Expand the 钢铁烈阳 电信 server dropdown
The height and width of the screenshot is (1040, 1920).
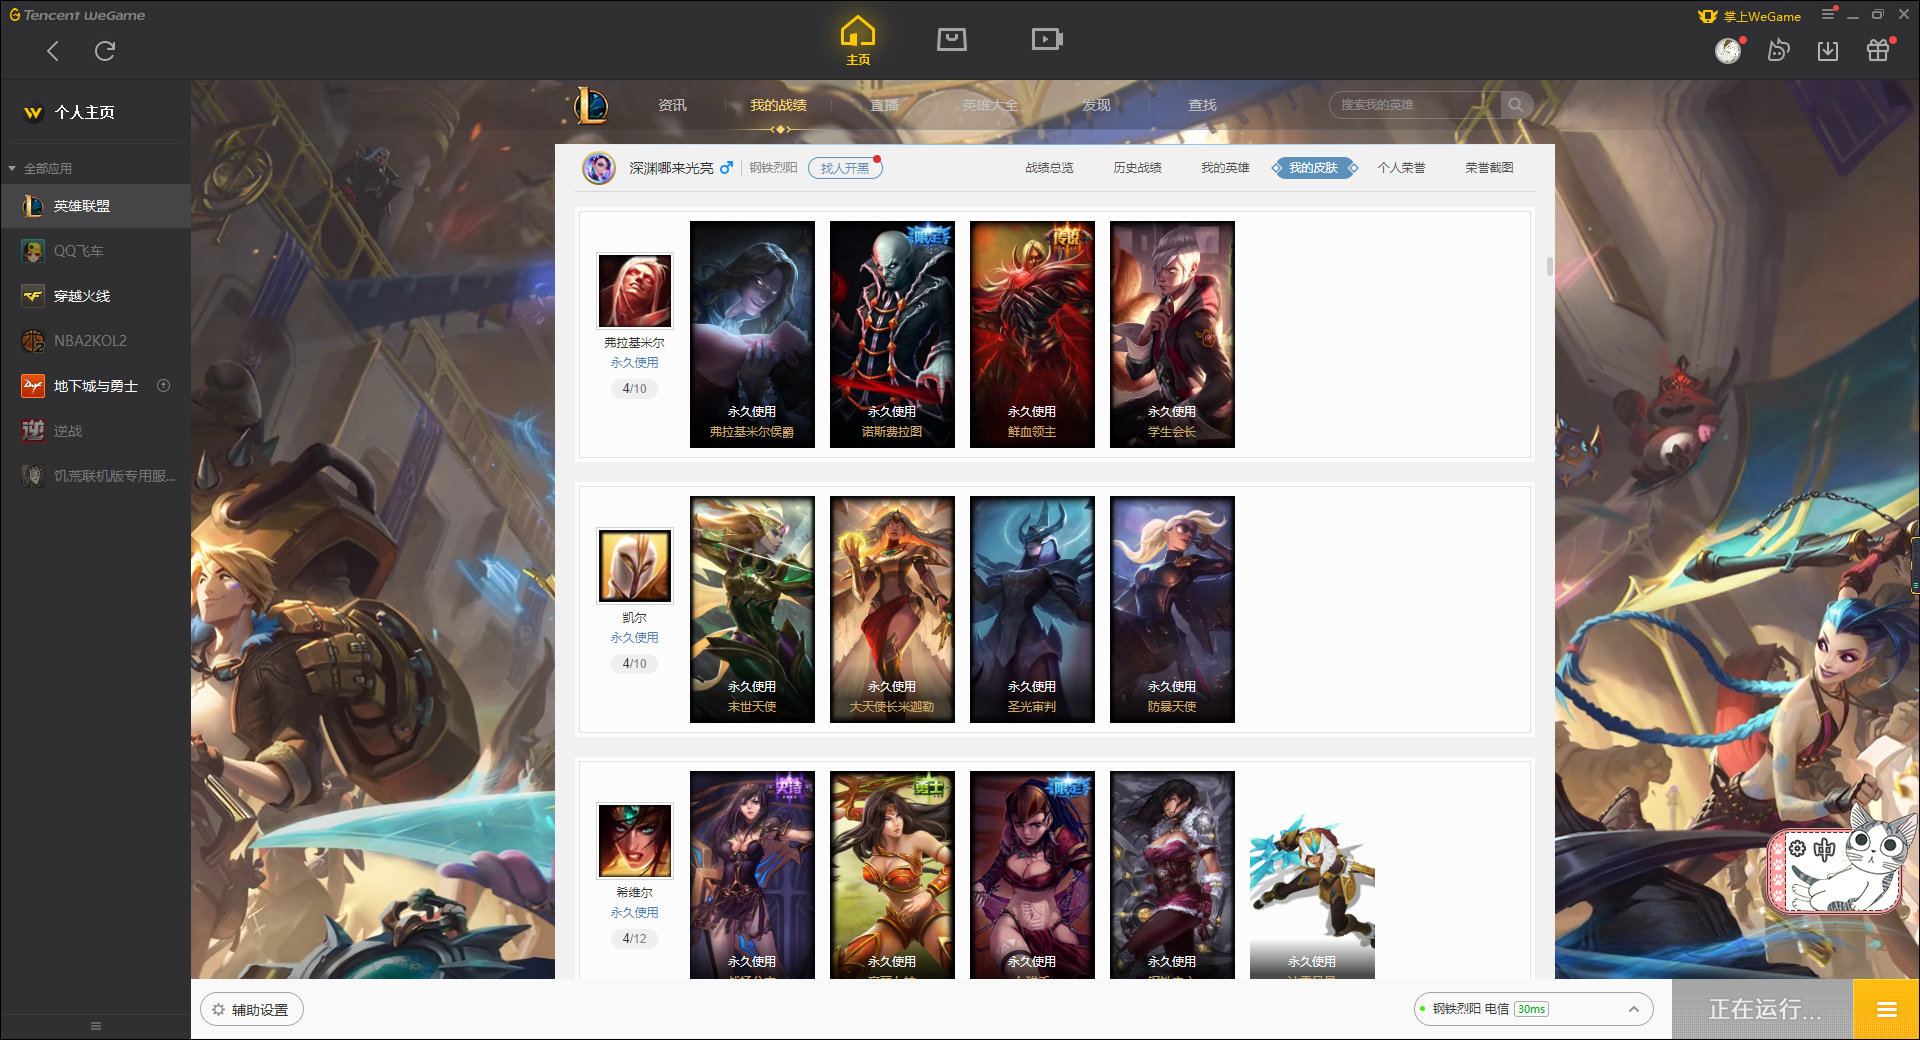(1534, 1009)
